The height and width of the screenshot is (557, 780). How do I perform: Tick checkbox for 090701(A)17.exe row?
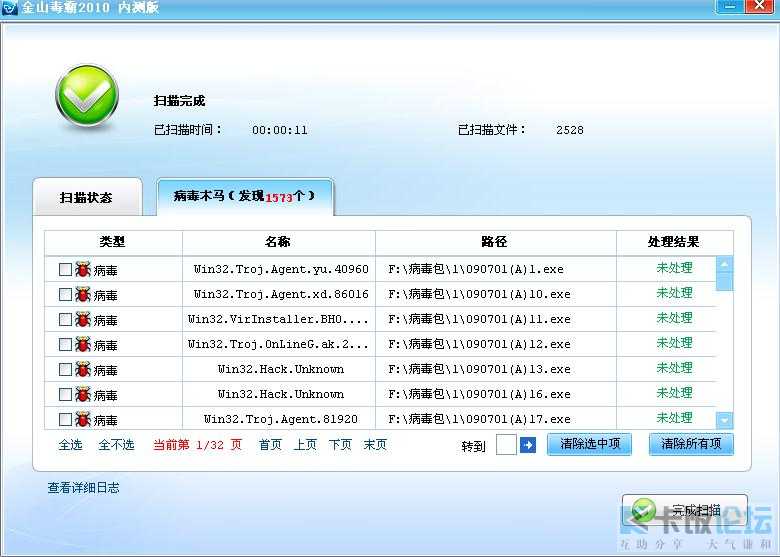click(65, 419)
